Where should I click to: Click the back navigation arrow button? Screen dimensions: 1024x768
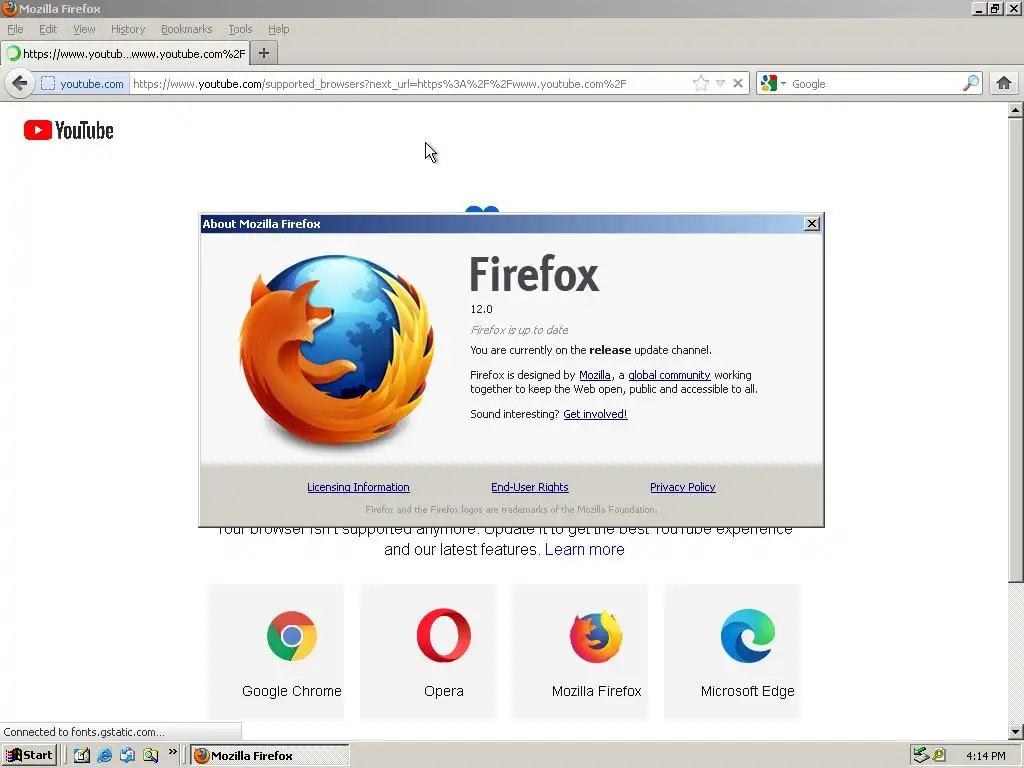[x=20, y=84]
